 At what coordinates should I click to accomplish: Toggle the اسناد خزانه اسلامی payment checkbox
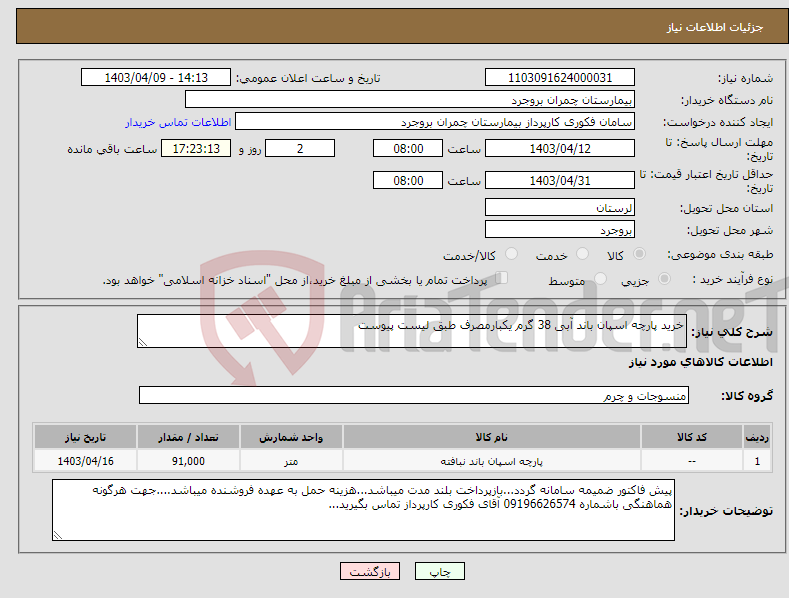click(501, 278)
